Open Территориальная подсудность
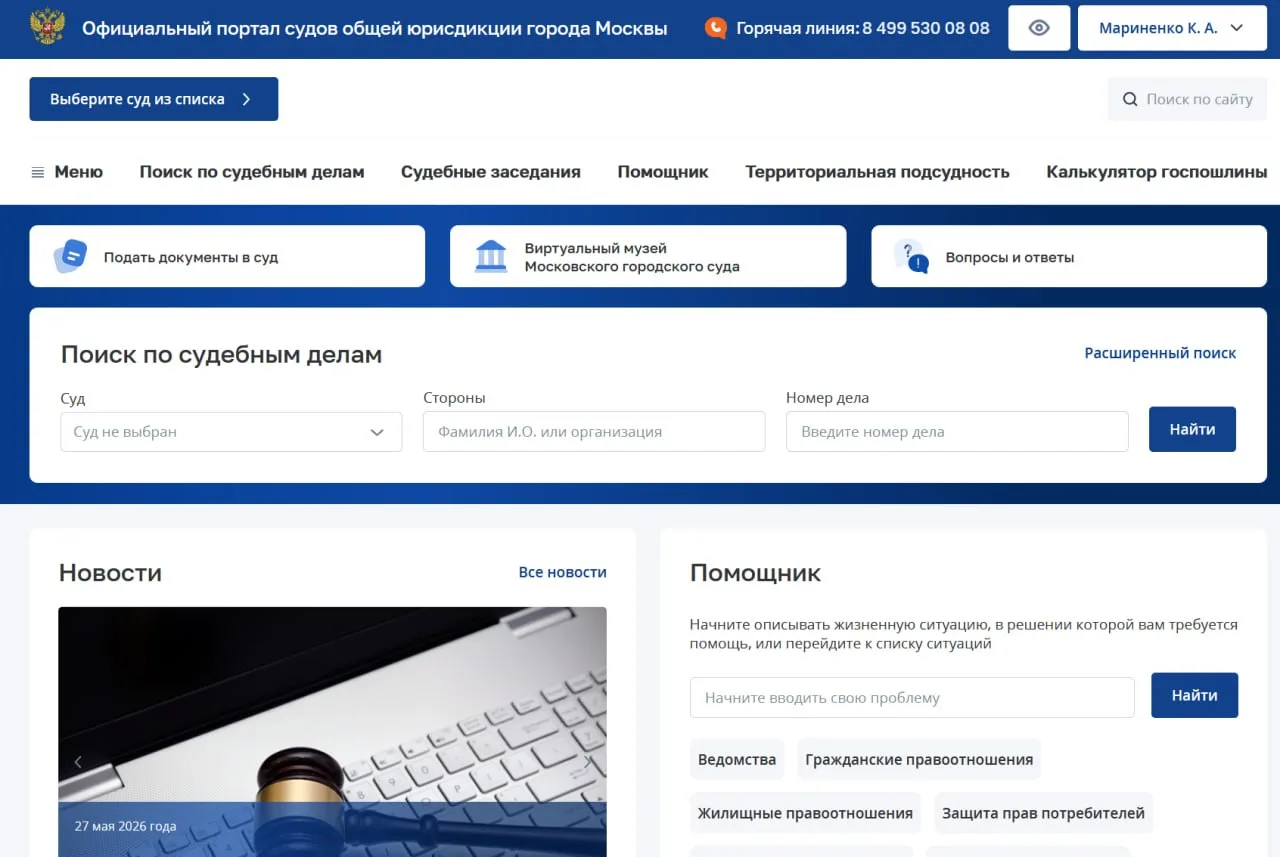This screenshot has width=1280, height=857. 877,172
